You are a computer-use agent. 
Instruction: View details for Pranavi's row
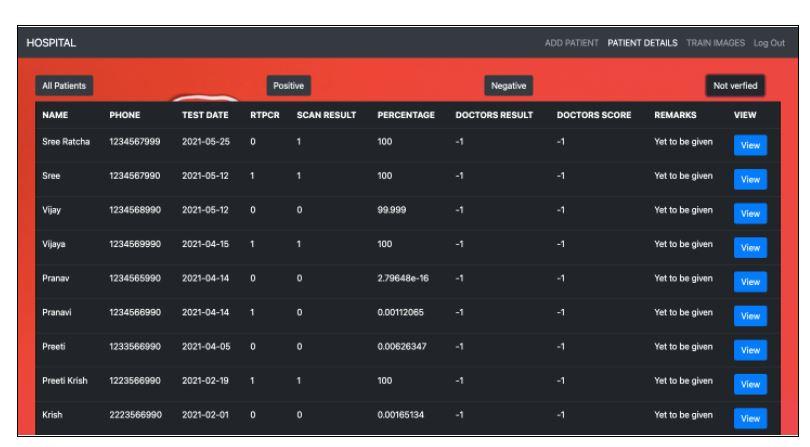[x=750, y=316]
